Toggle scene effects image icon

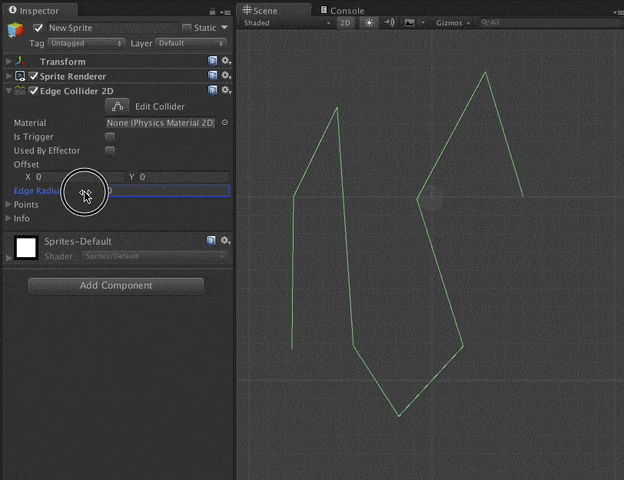pos(410,23)
